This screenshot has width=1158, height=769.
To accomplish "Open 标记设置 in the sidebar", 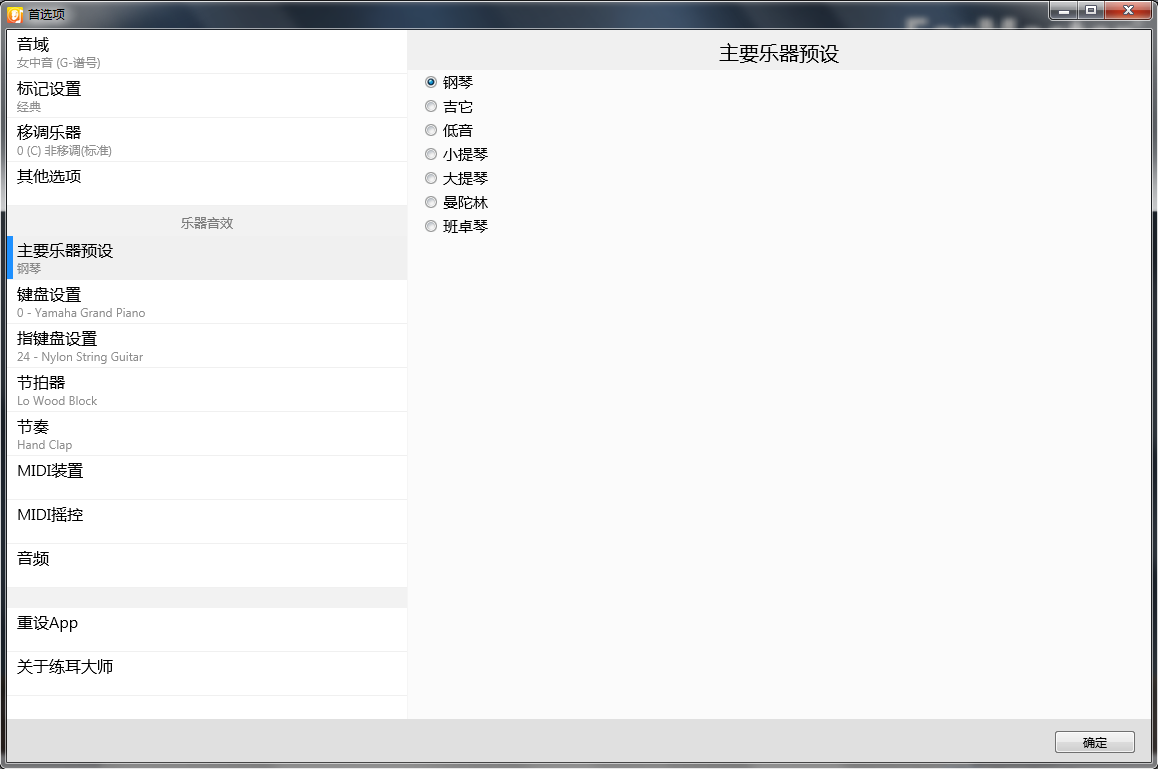I will pos(207,96).
